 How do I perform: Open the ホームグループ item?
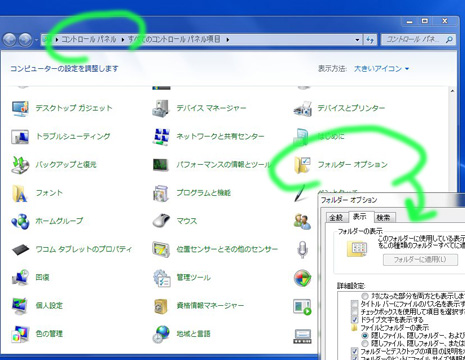tap(47, 221)
